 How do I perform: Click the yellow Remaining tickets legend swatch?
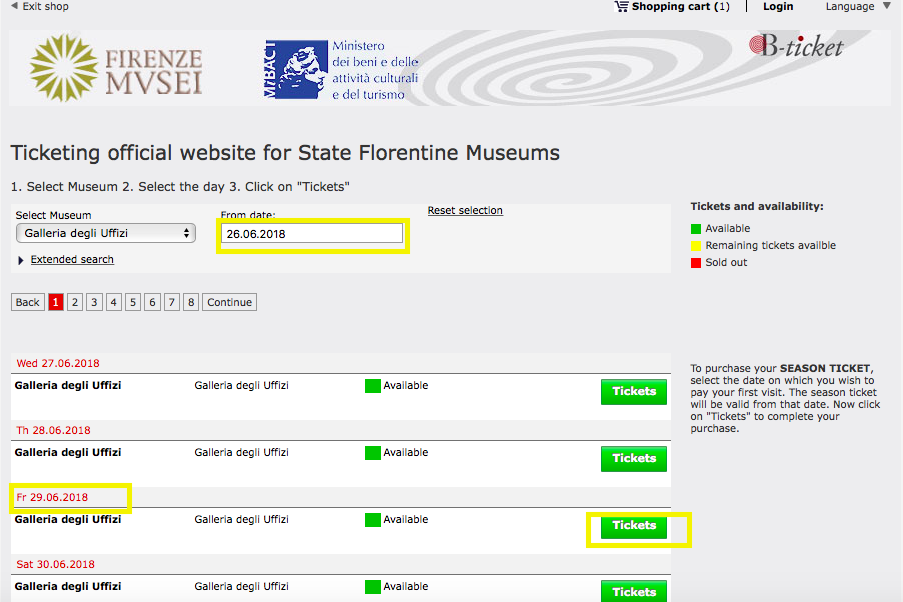[696, 246]
